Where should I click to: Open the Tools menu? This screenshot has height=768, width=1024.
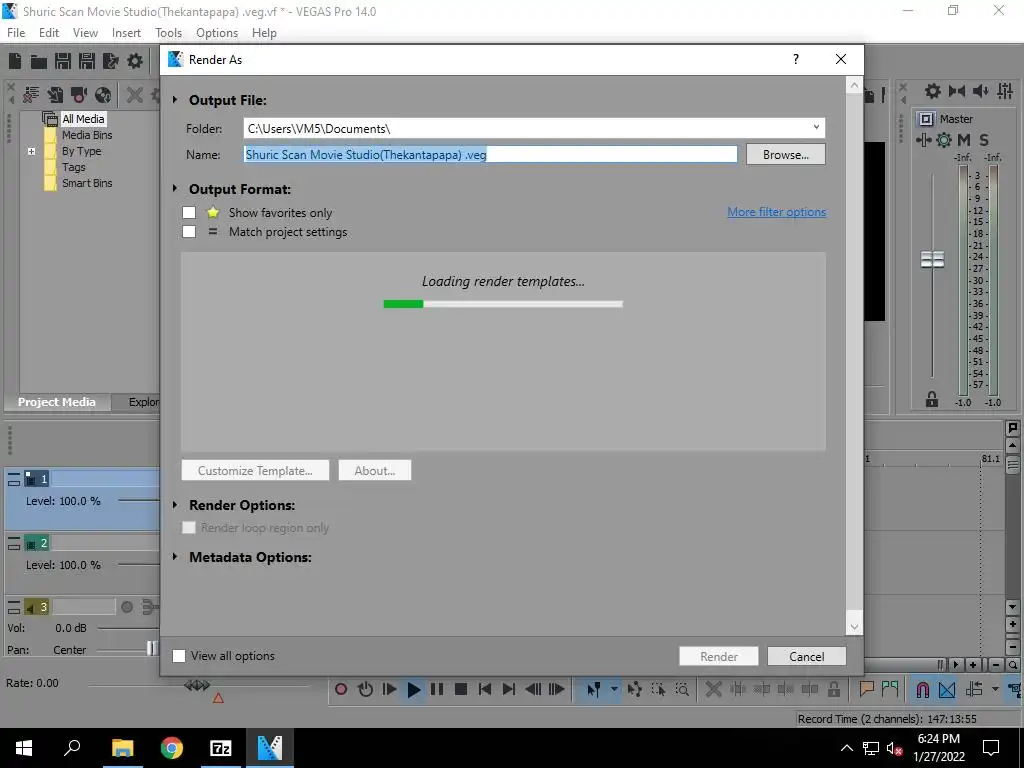168,33
